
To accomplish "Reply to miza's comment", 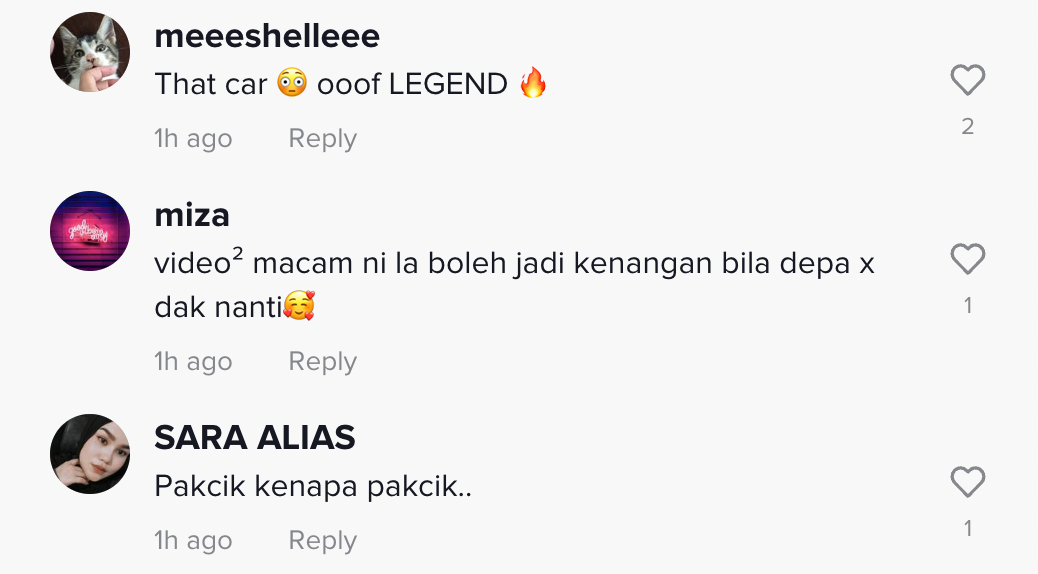I will point(322,361).
